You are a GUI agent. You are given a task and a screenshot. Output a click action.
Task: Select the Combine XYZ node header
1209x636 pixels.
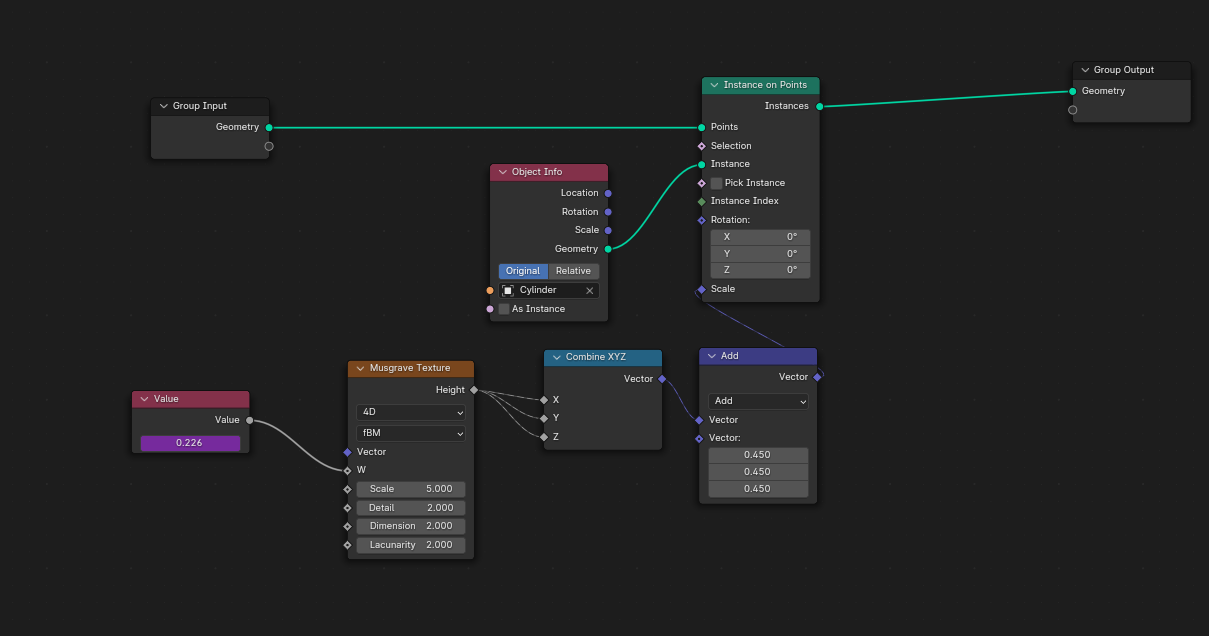coord(603,357)
